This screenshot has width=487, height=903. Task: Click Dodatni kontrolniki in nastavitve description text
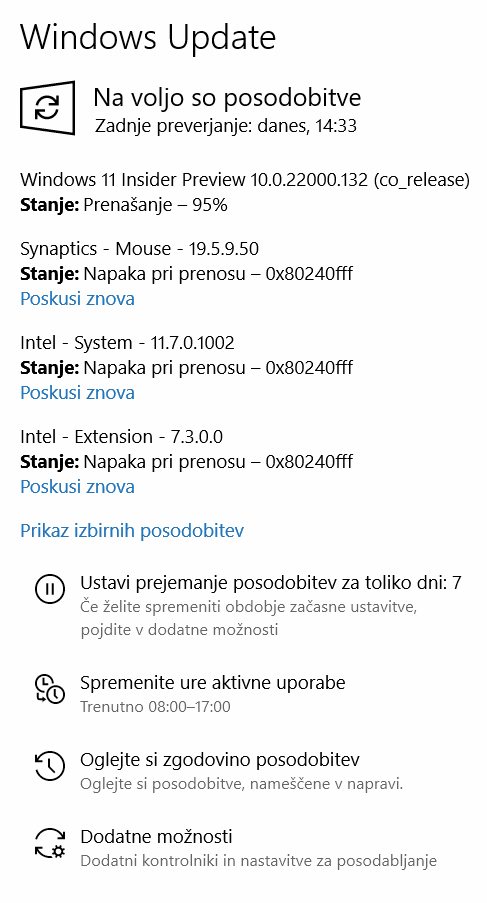click(x=258, y=861)
